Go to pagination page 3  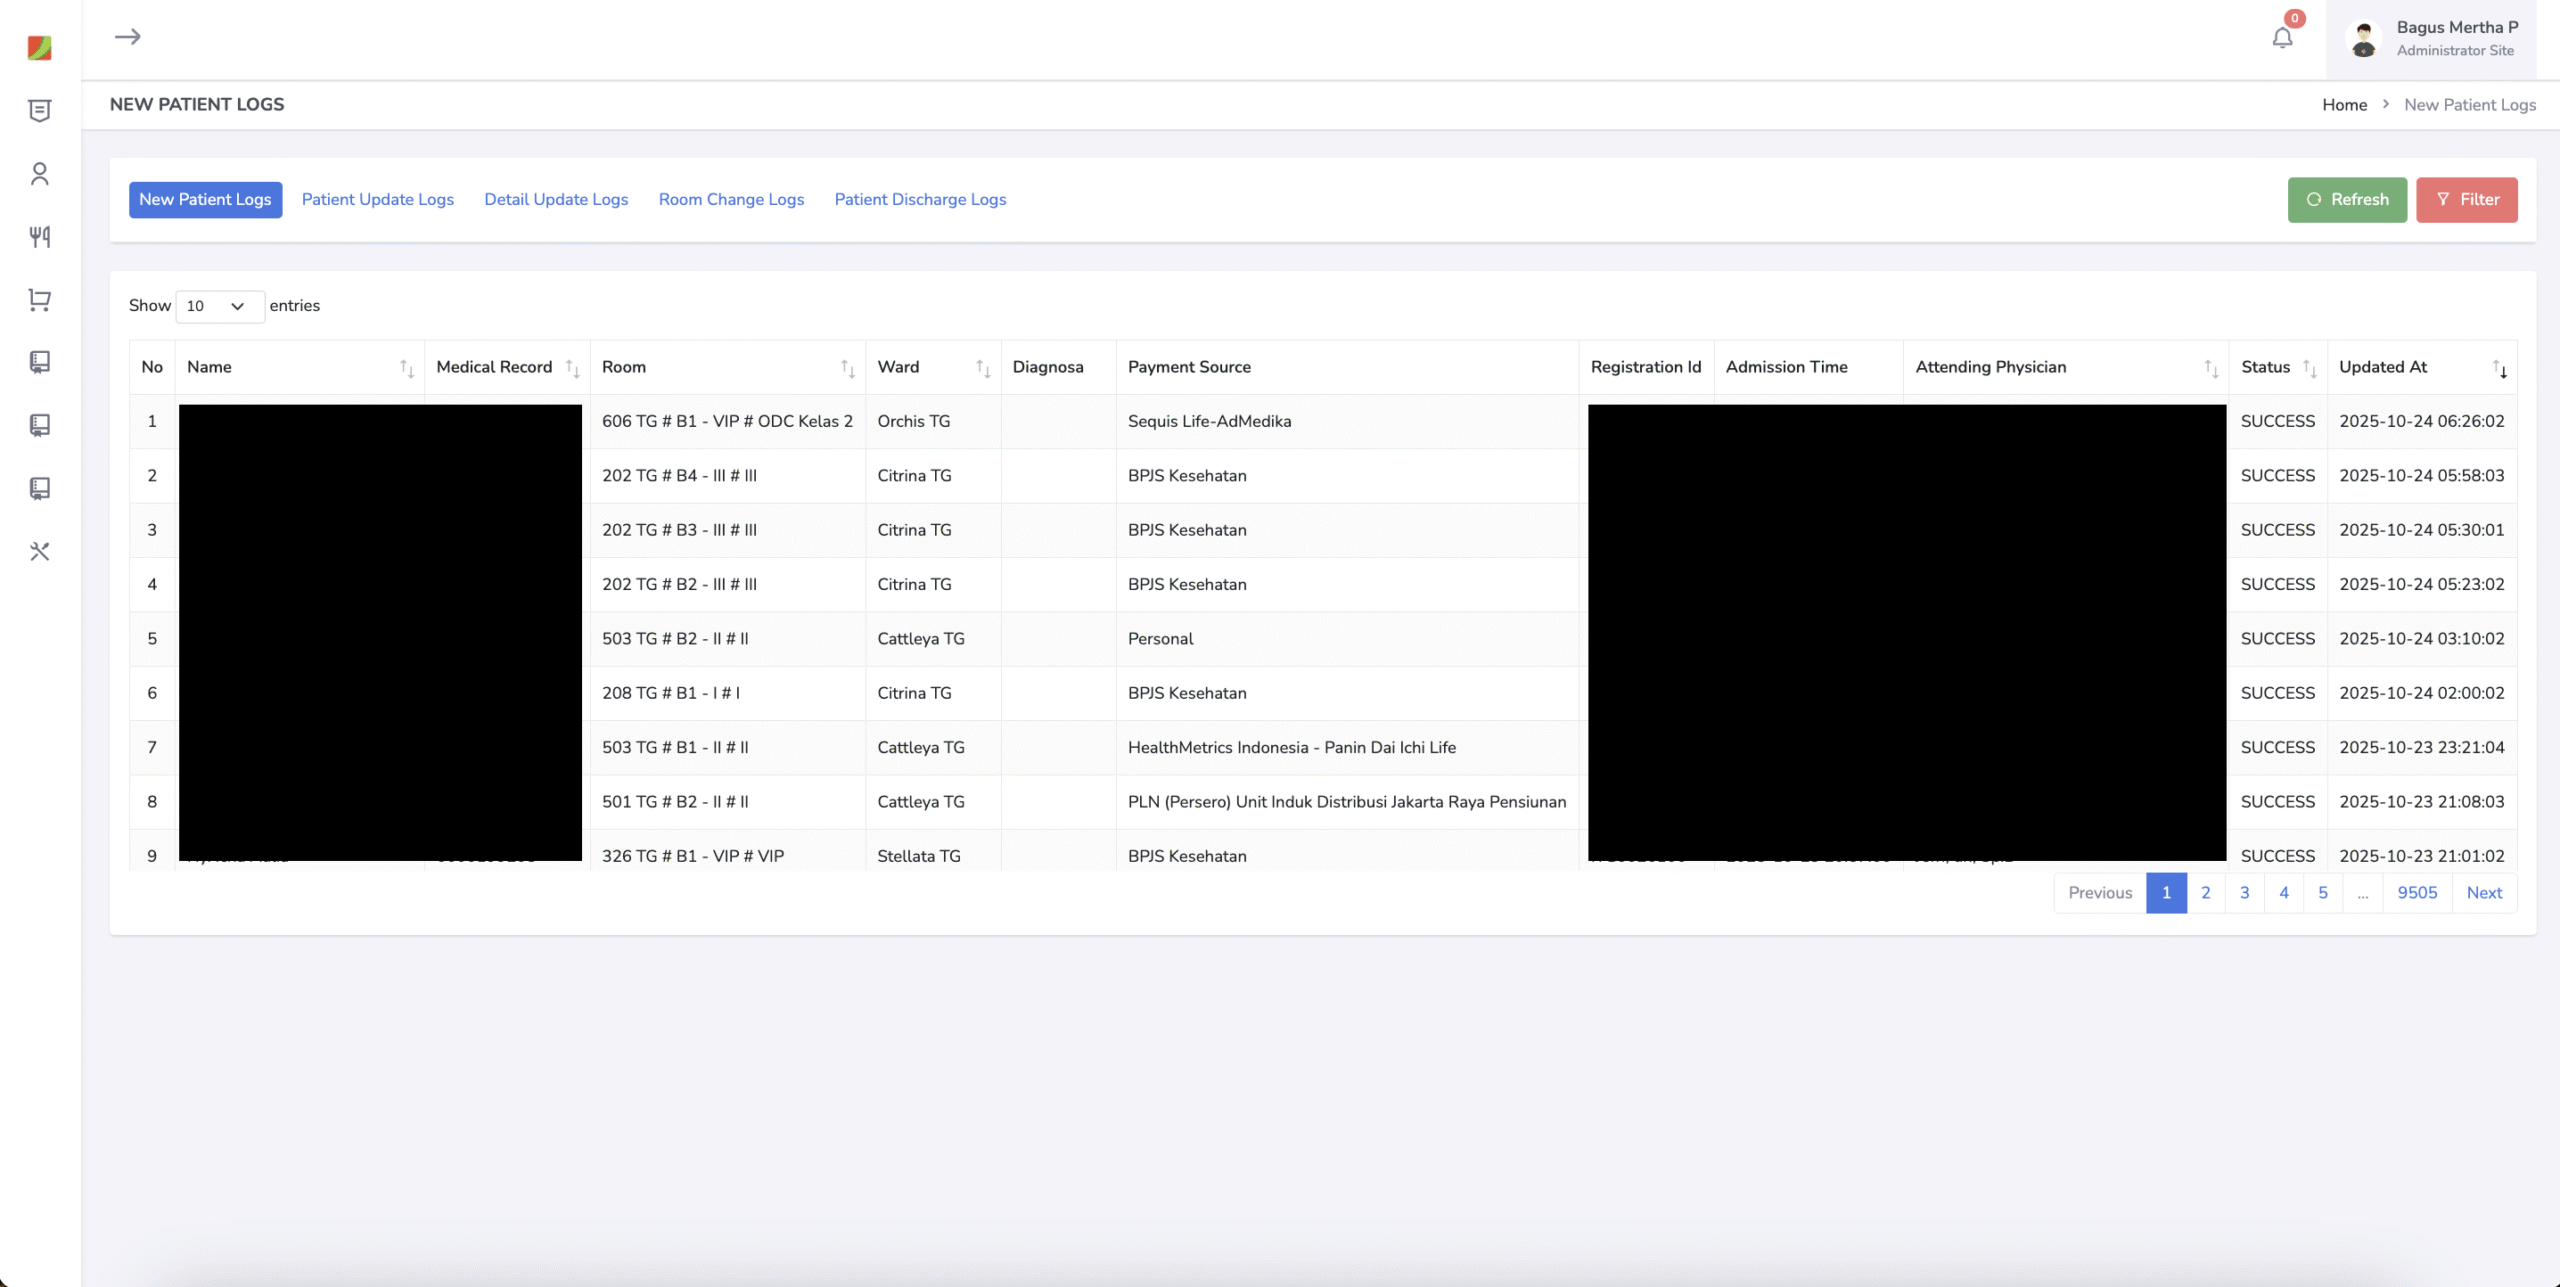click(2244, 893)
